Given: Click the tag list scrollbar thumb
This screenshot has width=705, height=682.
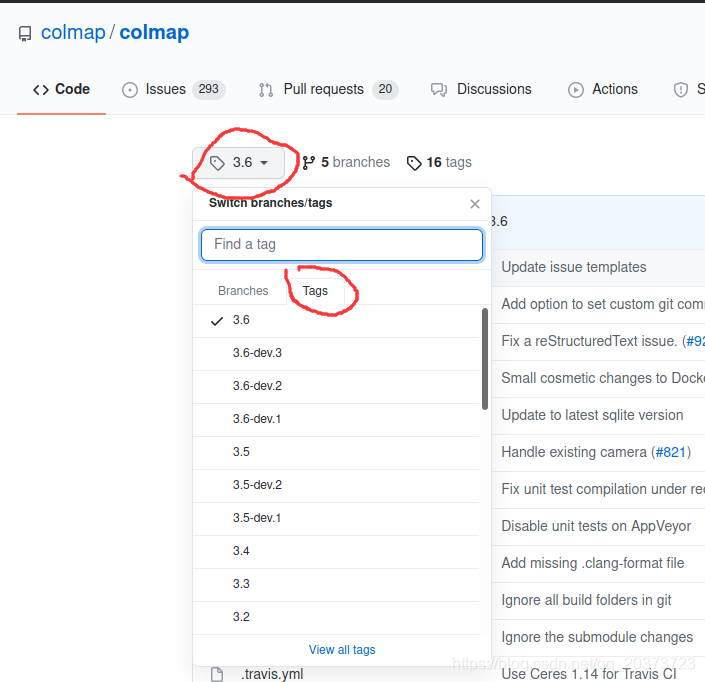Looking at the screenshot, I should tap(485, 359).
